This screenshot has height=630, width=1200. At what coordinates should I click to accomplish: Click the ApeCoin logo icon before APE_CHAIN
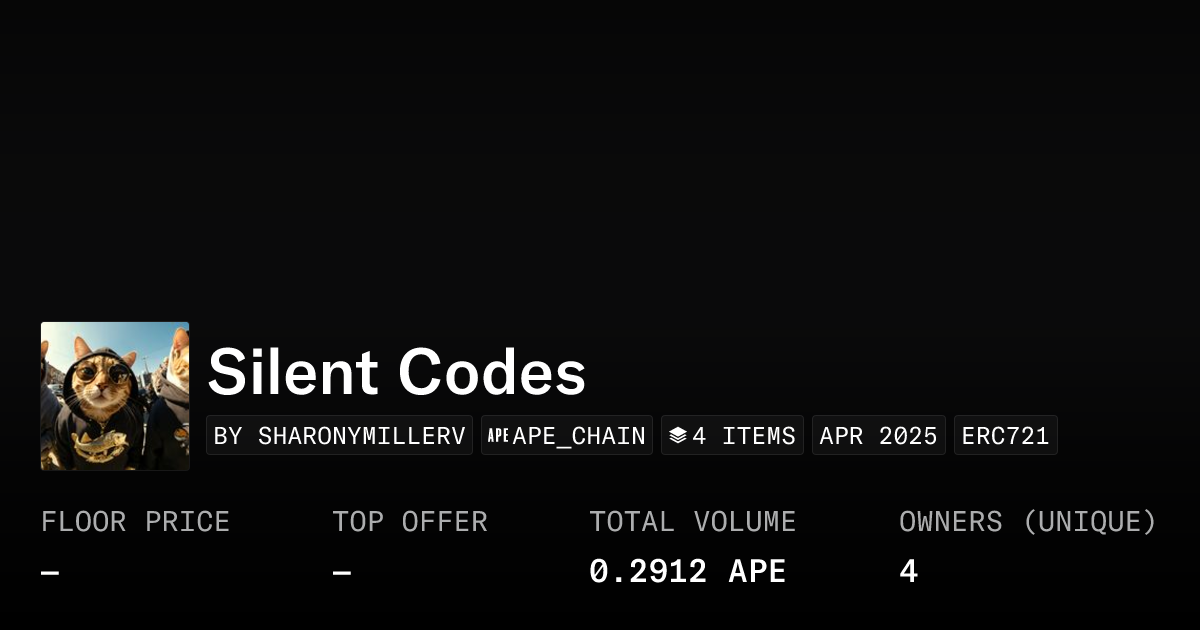point(498,436)
